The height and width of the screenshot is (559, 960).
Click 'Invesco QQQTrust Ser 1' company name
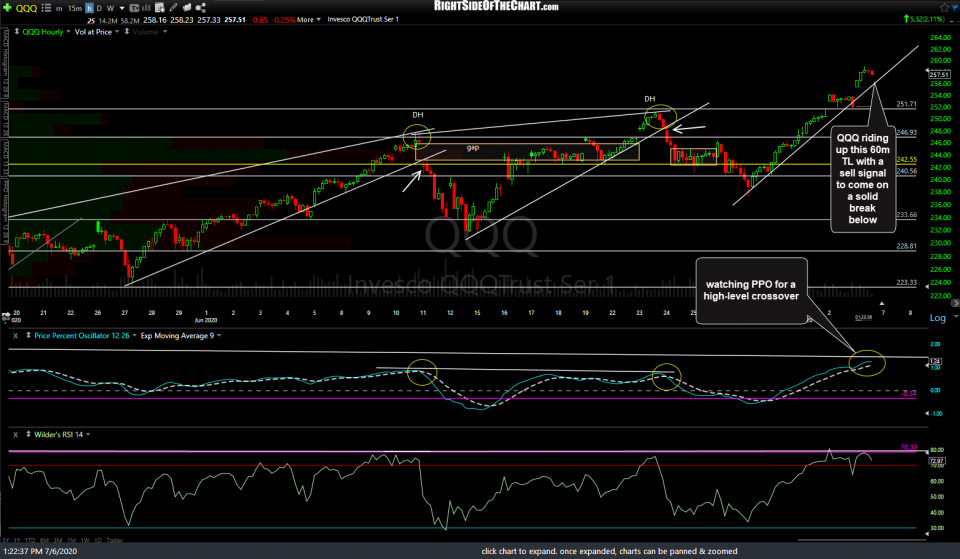(362, 20)
